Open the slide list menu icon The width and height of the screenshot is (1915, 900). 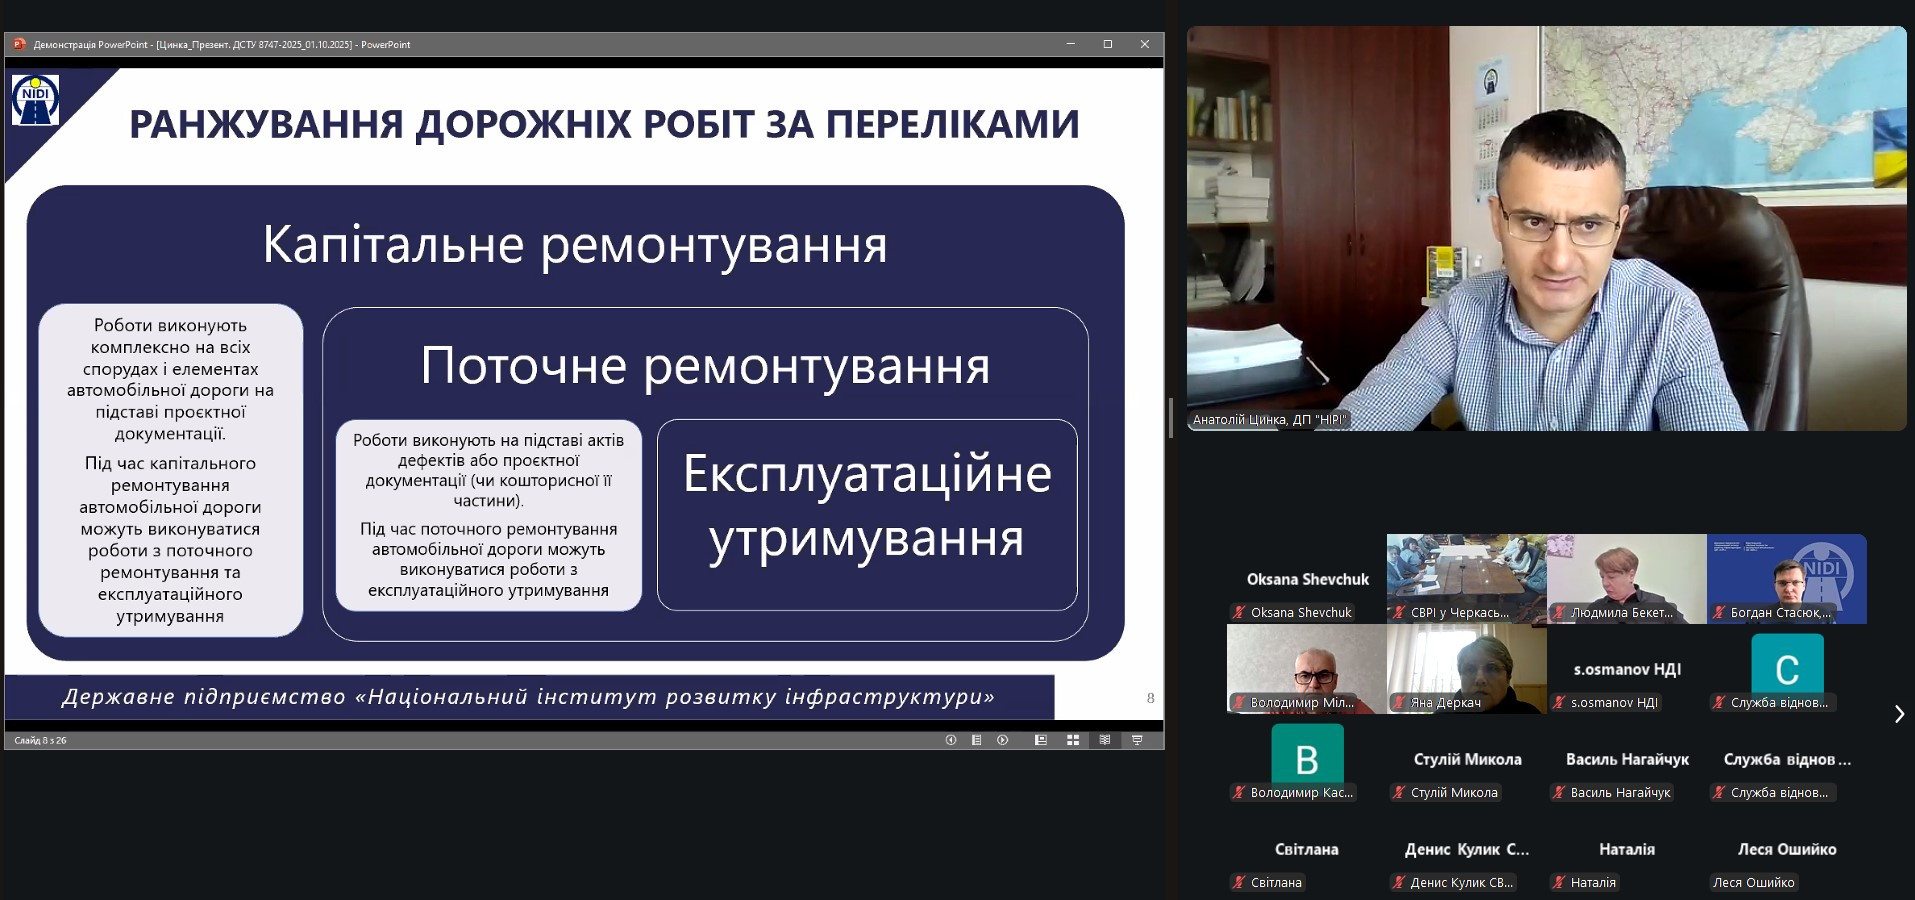click(976, 740)
